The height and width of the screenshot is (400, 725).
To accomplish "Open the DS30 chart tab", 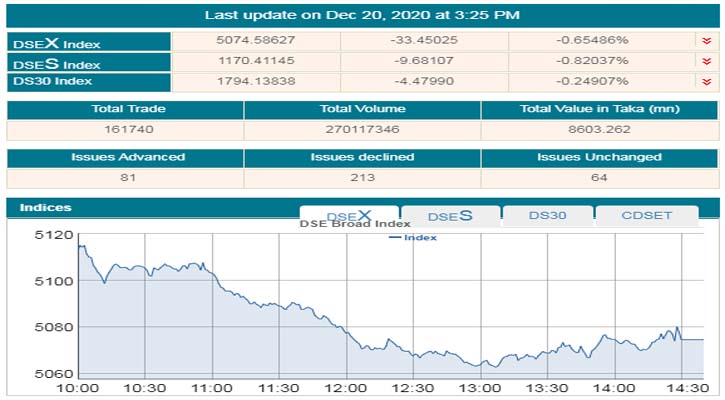I will tap(548, 216).
